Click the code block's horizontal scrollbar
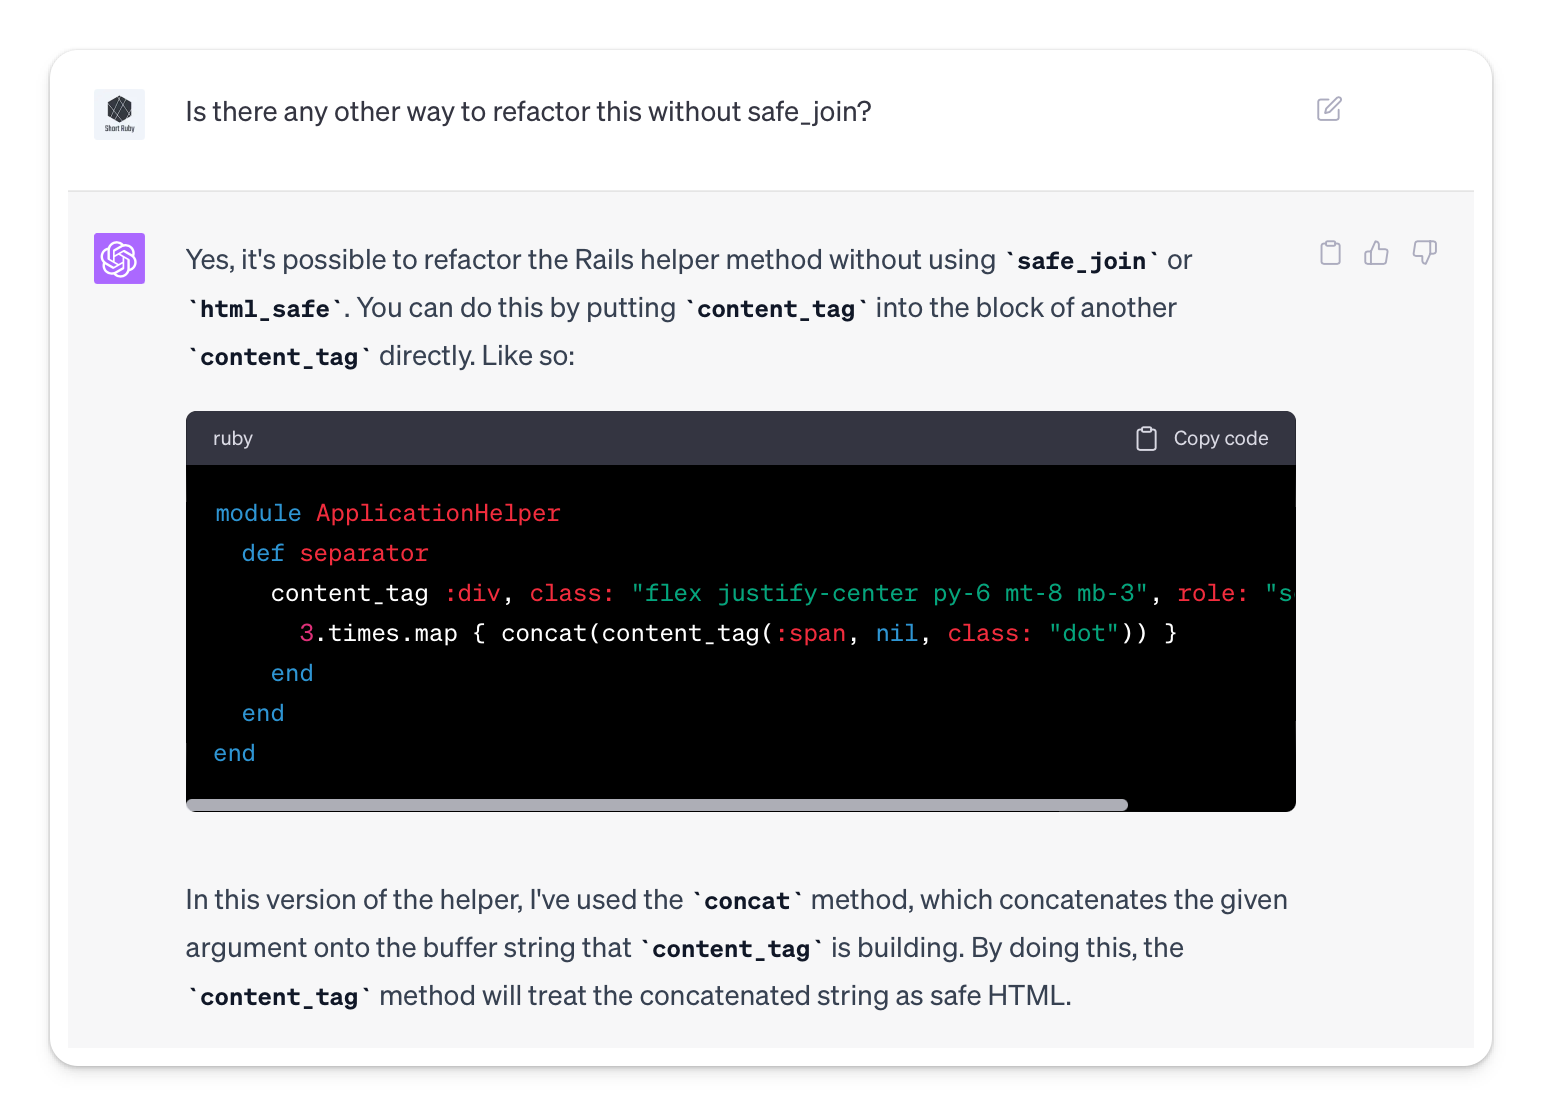Viewport: 1542px width, 1116px height. 657,805
